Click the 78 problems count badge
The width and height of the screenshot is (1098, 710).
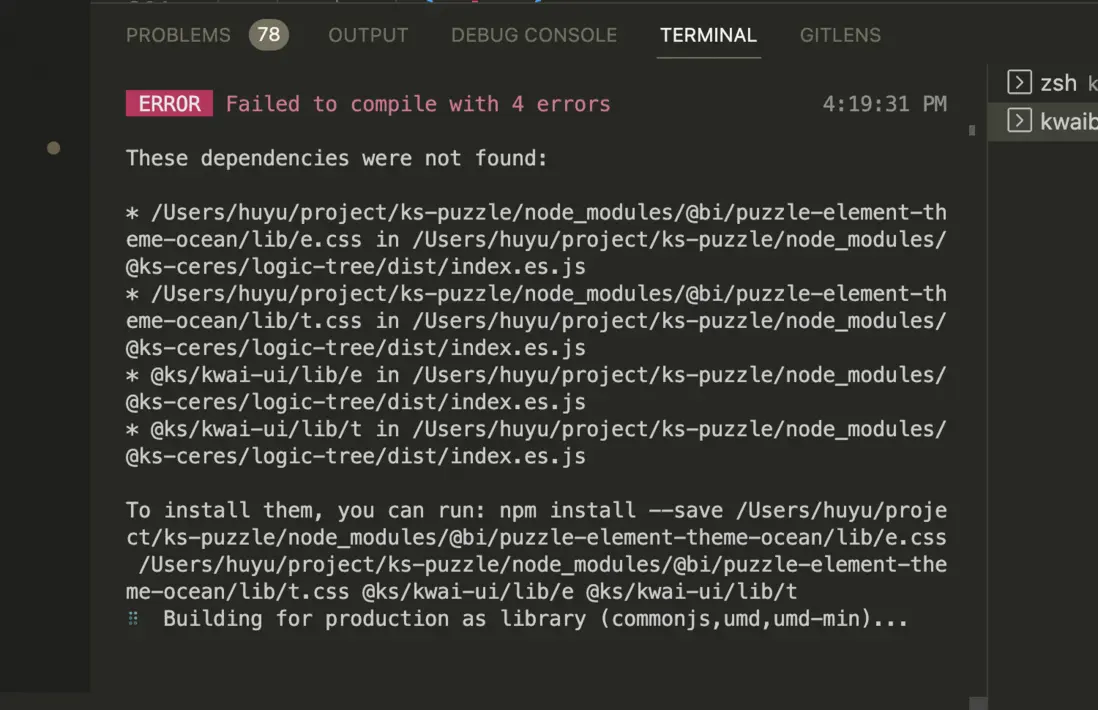click(268, 35)
